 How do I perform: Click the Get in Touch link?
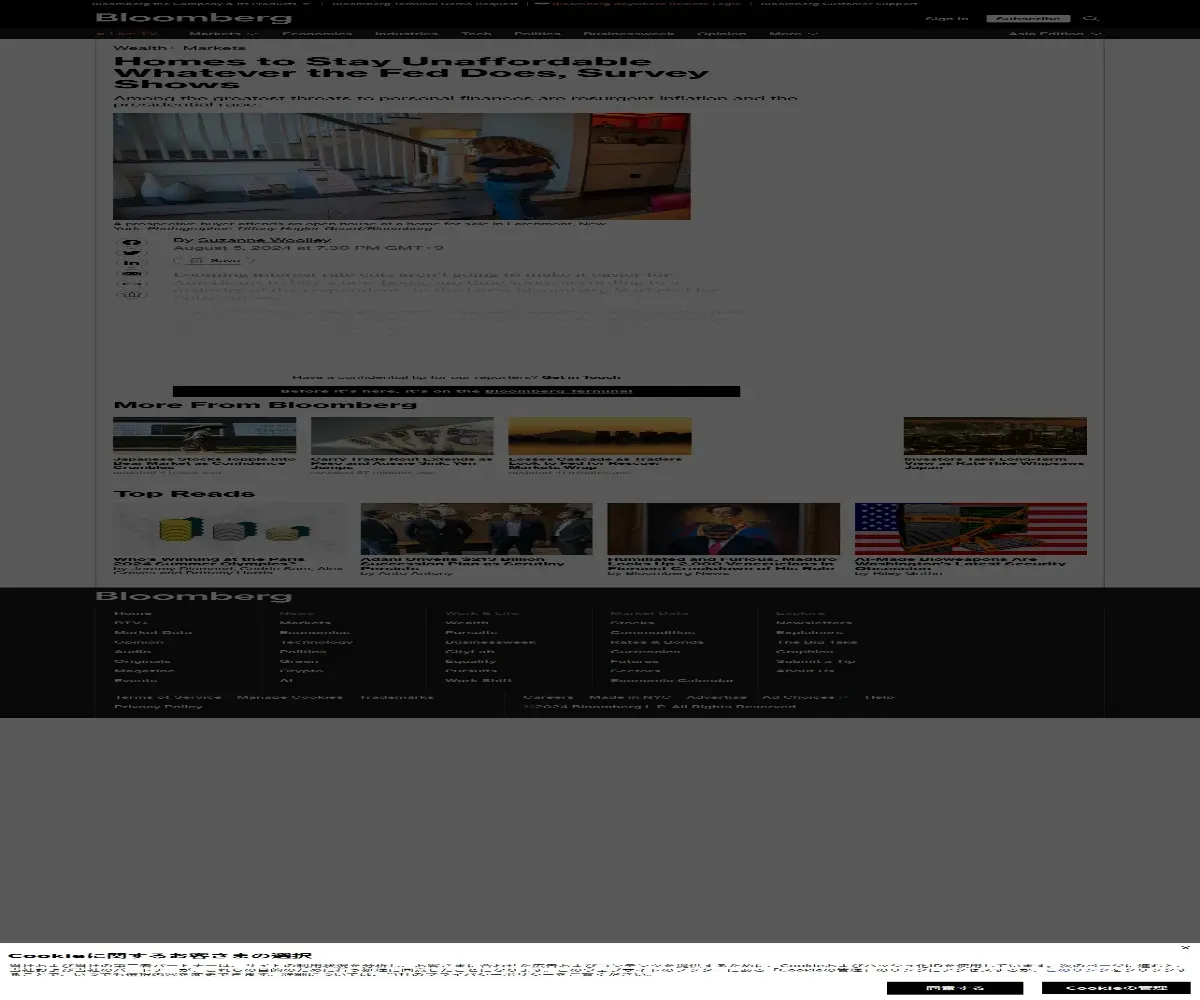point(581,377)
